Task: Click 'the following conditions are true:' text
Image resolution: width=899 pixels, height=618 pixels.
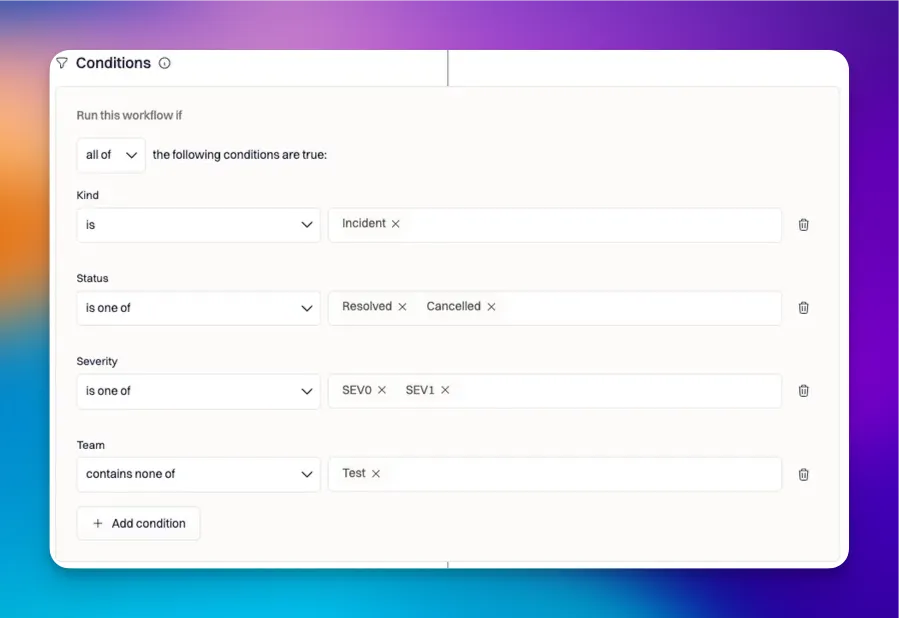Action: pos(240,155)
